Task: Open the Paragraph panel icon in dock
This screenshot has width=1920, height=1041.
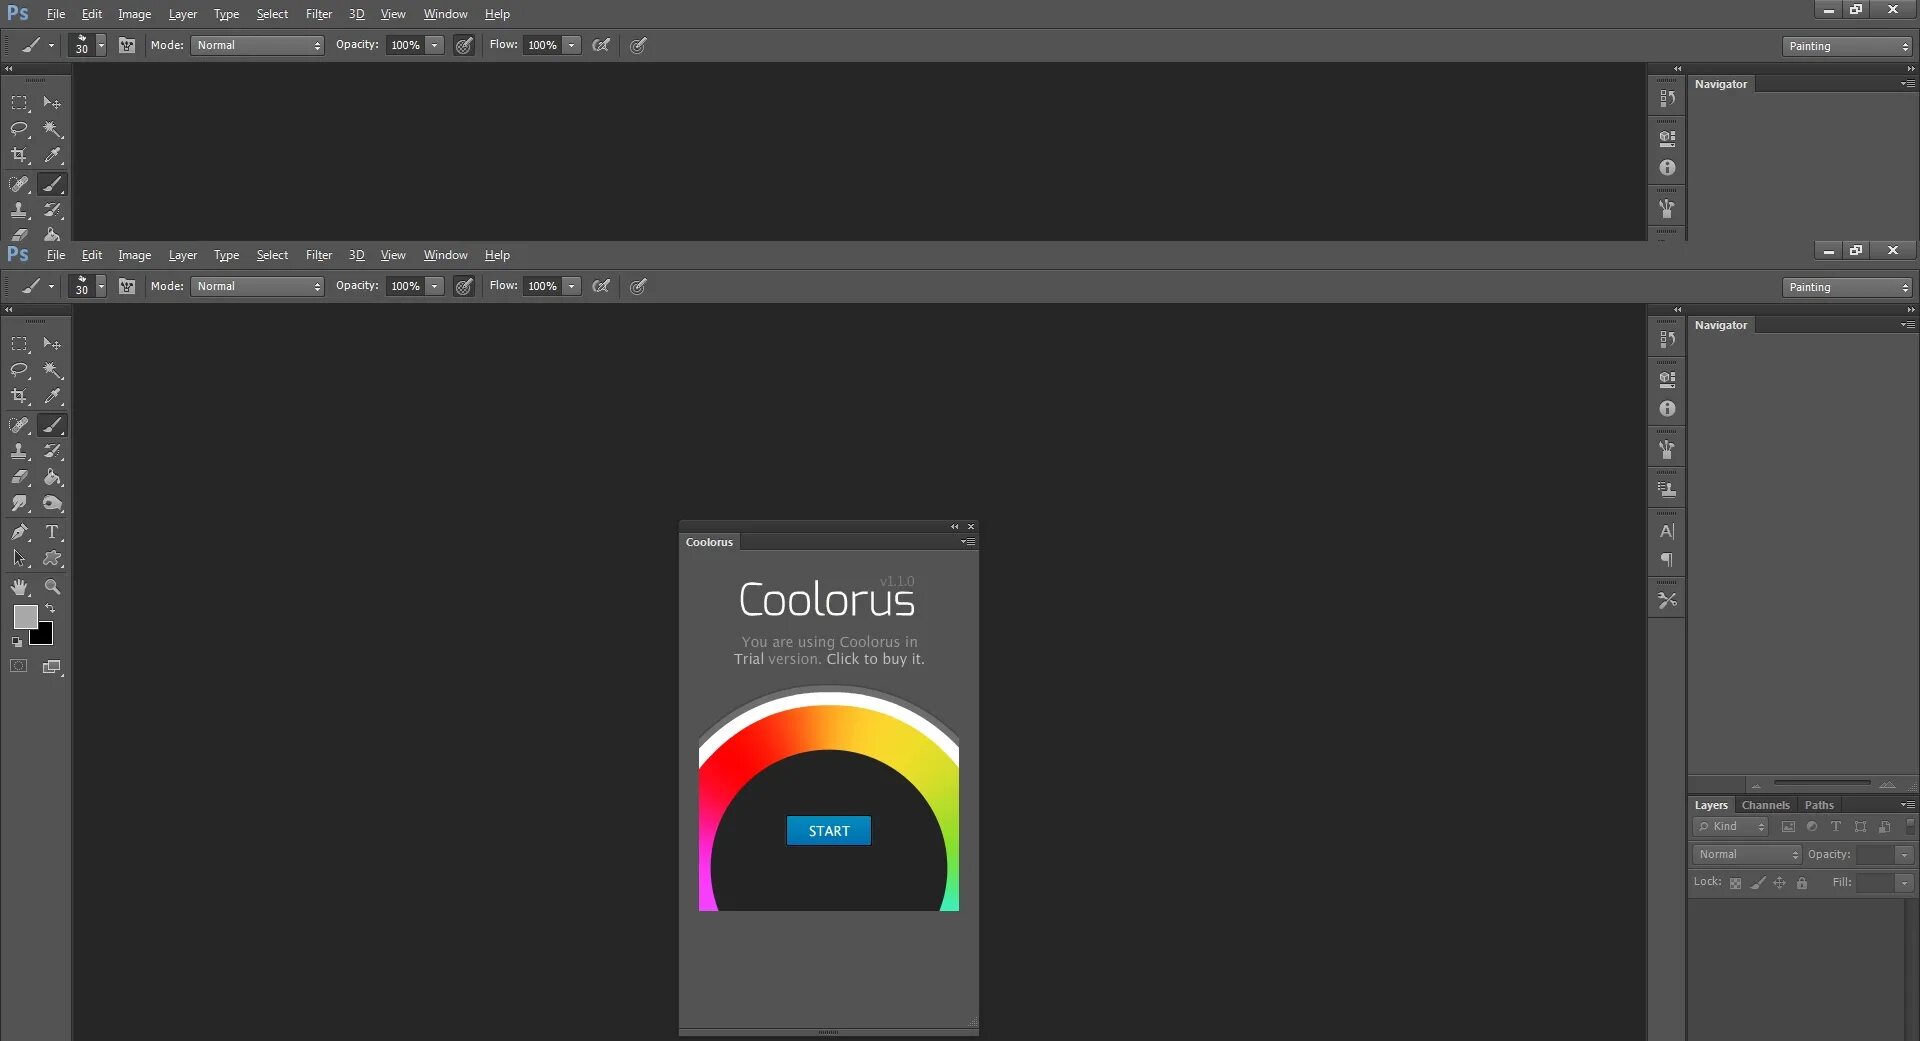Action: 1667,560
